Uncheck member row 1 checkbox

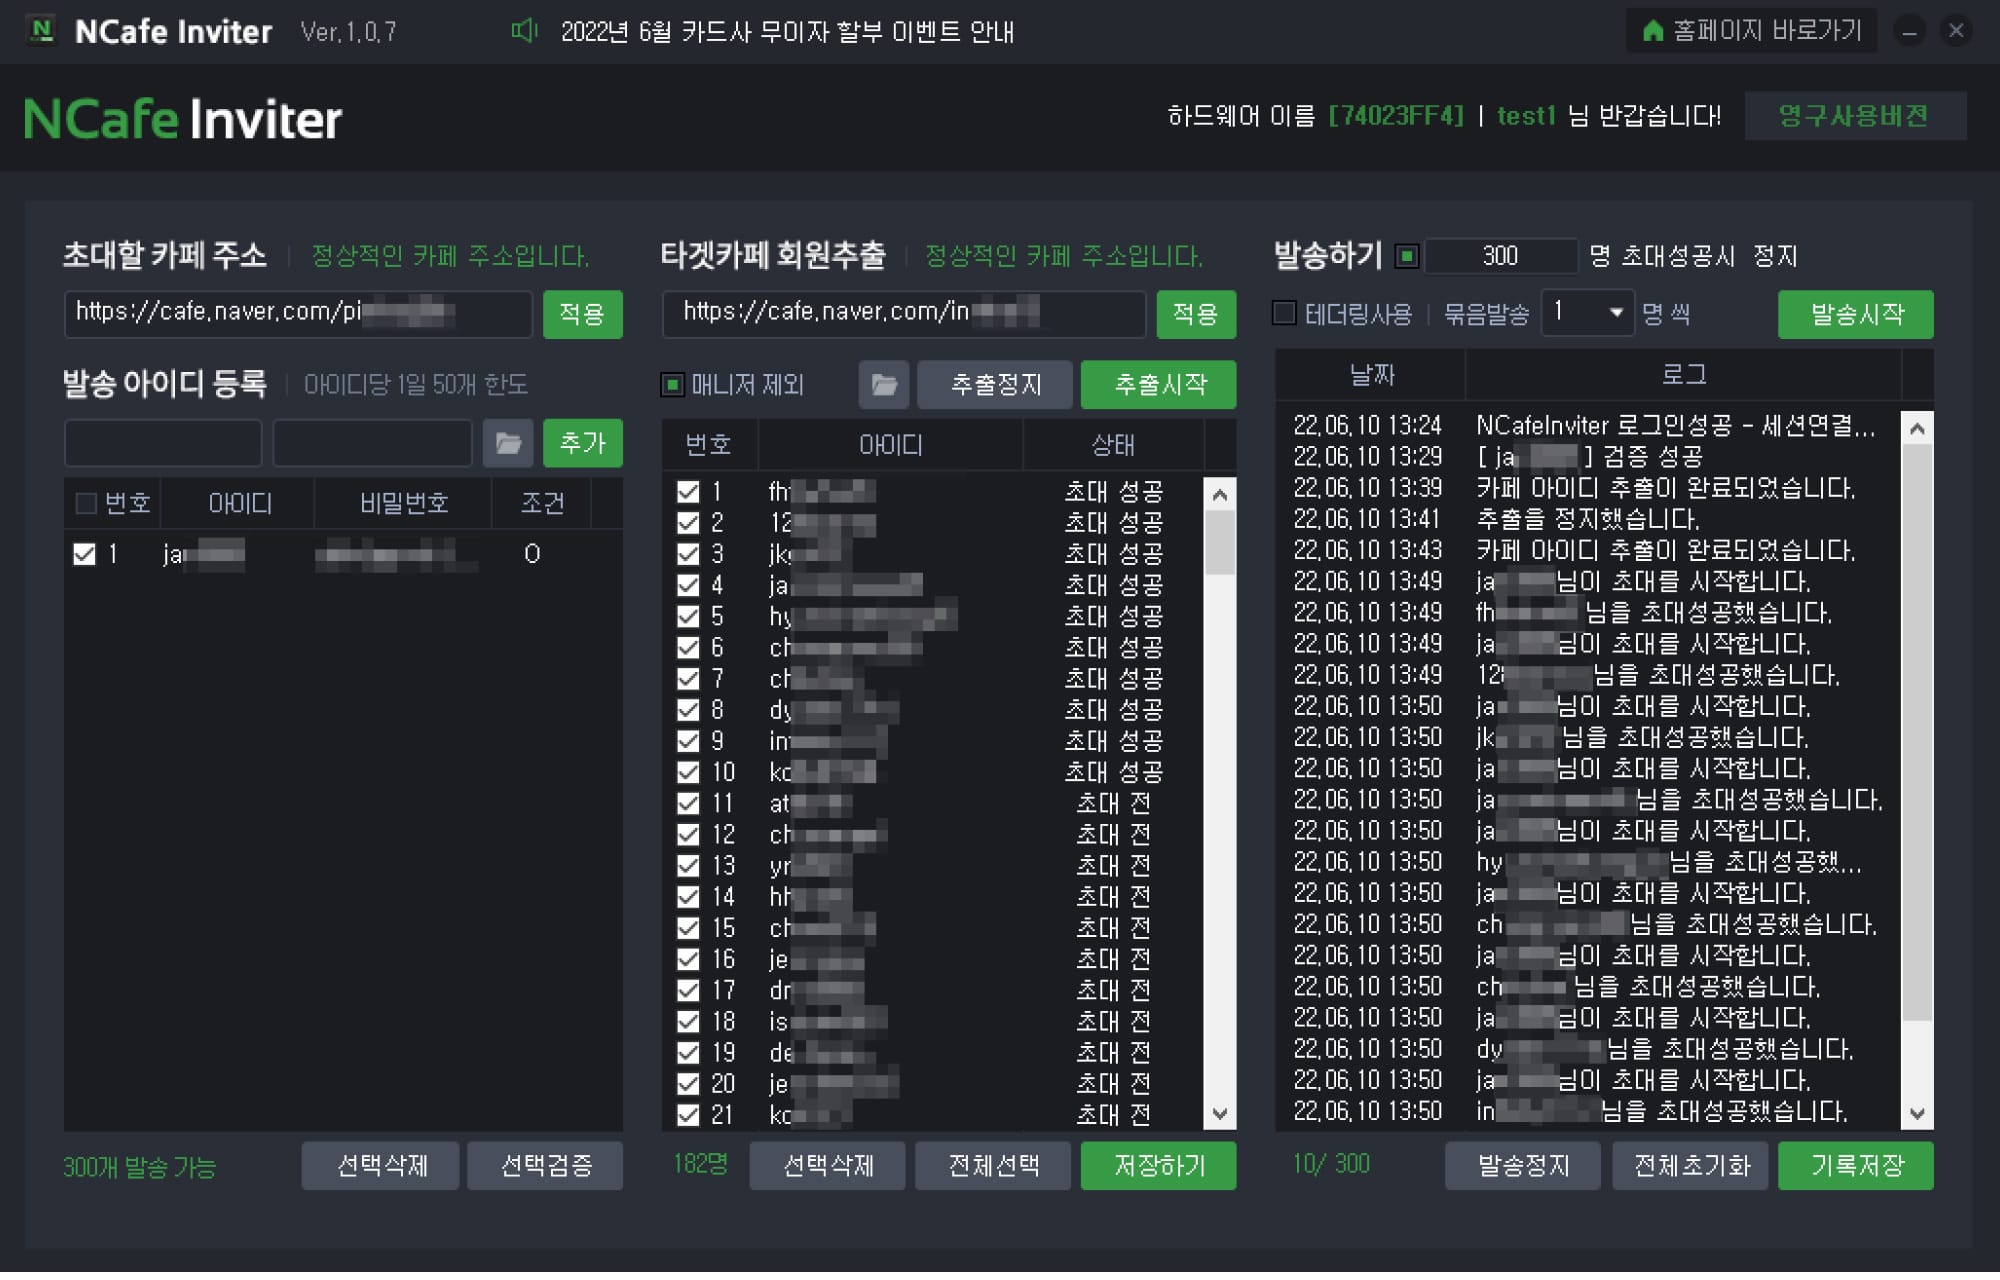click(x=688, y=491)
